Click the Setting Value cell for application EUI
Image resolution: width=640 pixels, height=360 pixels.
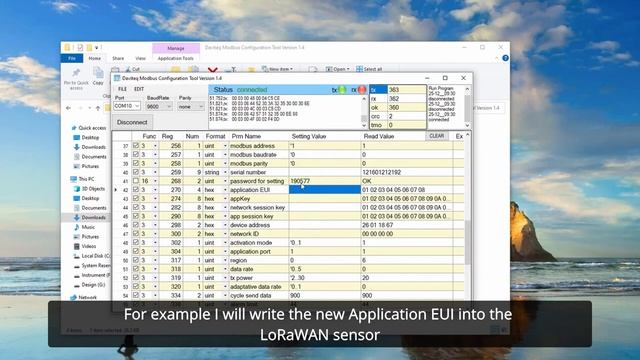(325, 189)
